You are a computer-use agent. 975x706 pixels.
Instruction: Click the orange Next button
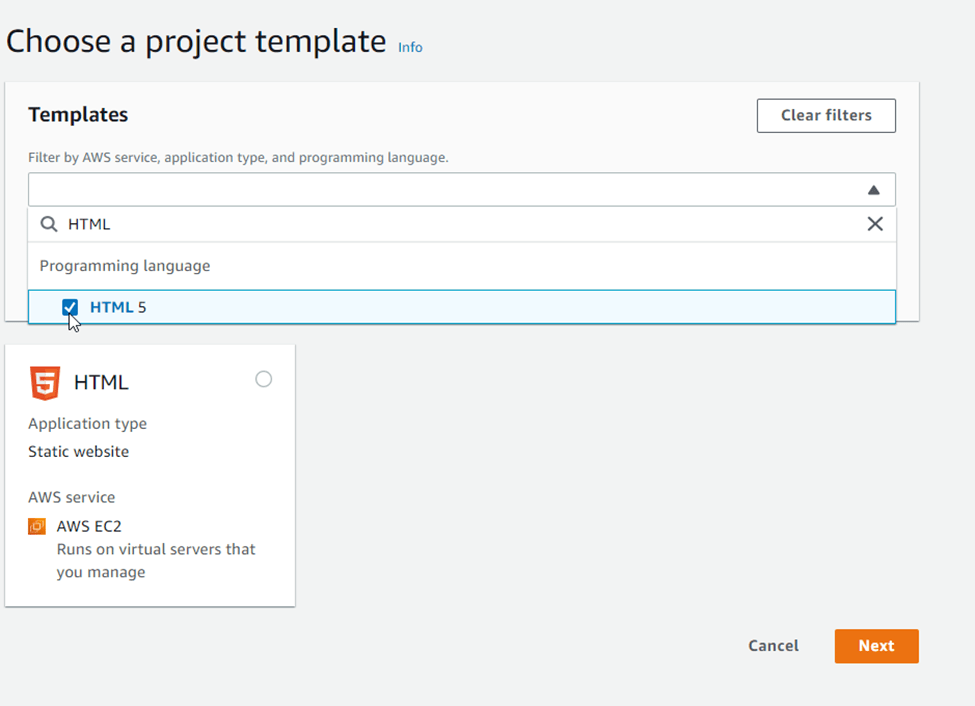[876, 646]
